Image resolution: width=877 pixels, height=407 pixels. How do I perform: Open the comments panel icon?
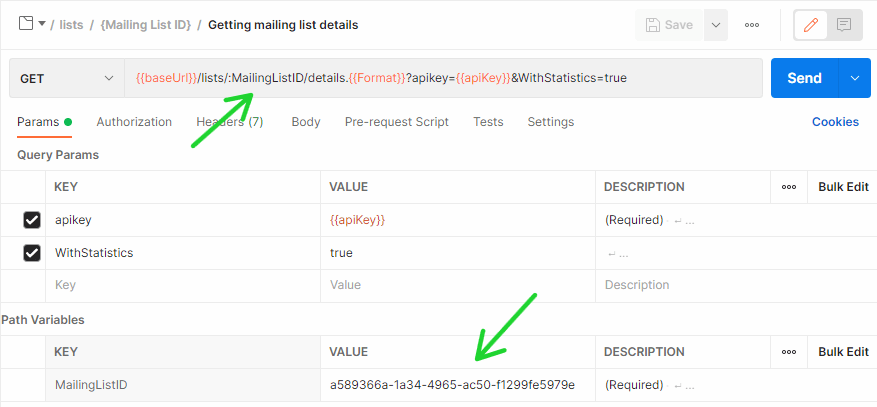[844, 25]
